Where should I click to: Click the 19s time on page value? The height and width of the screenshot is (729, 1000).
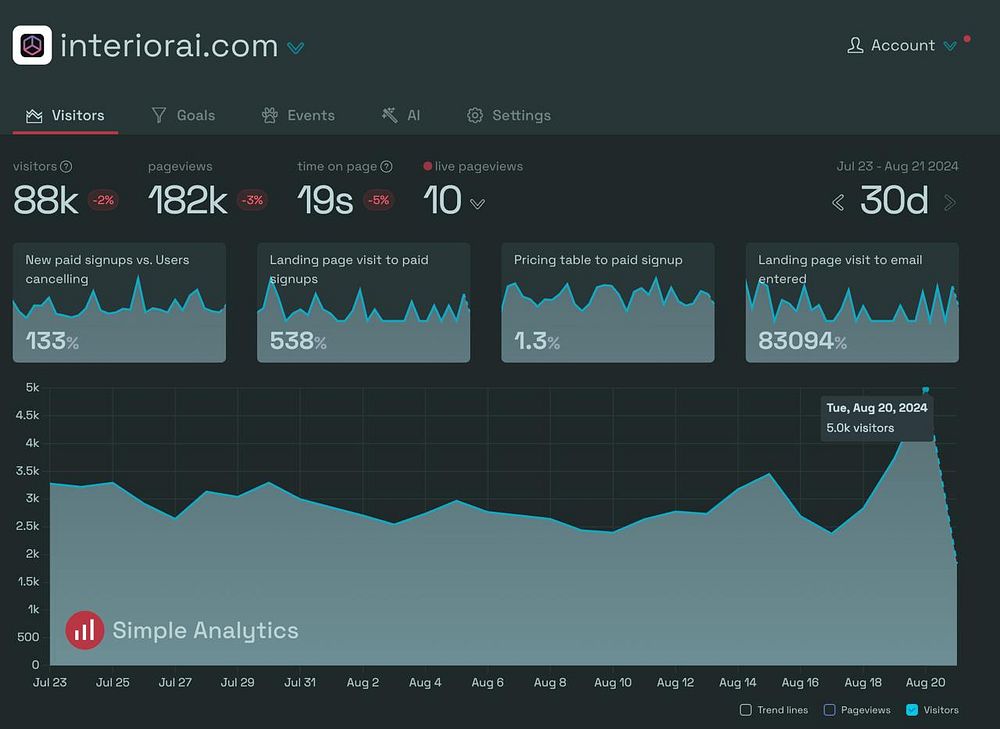point(325,200)
